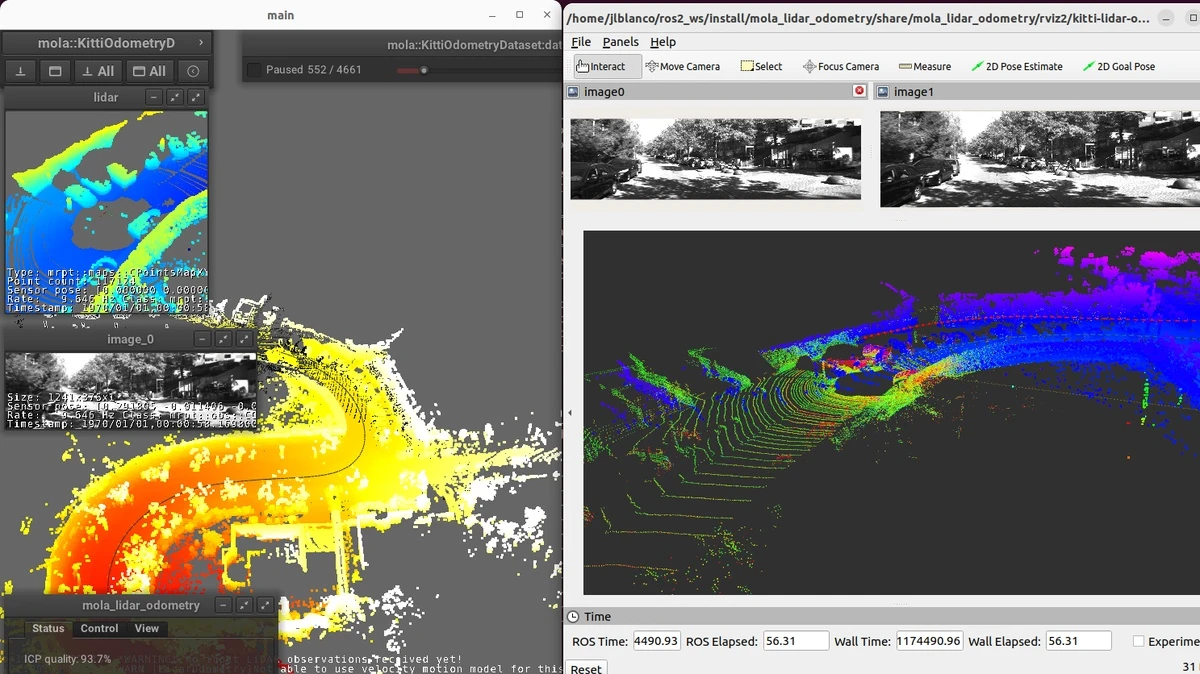The image size is (1200, 674).
Task: Activate the Focus Camera tool
Action: (840, 66)
